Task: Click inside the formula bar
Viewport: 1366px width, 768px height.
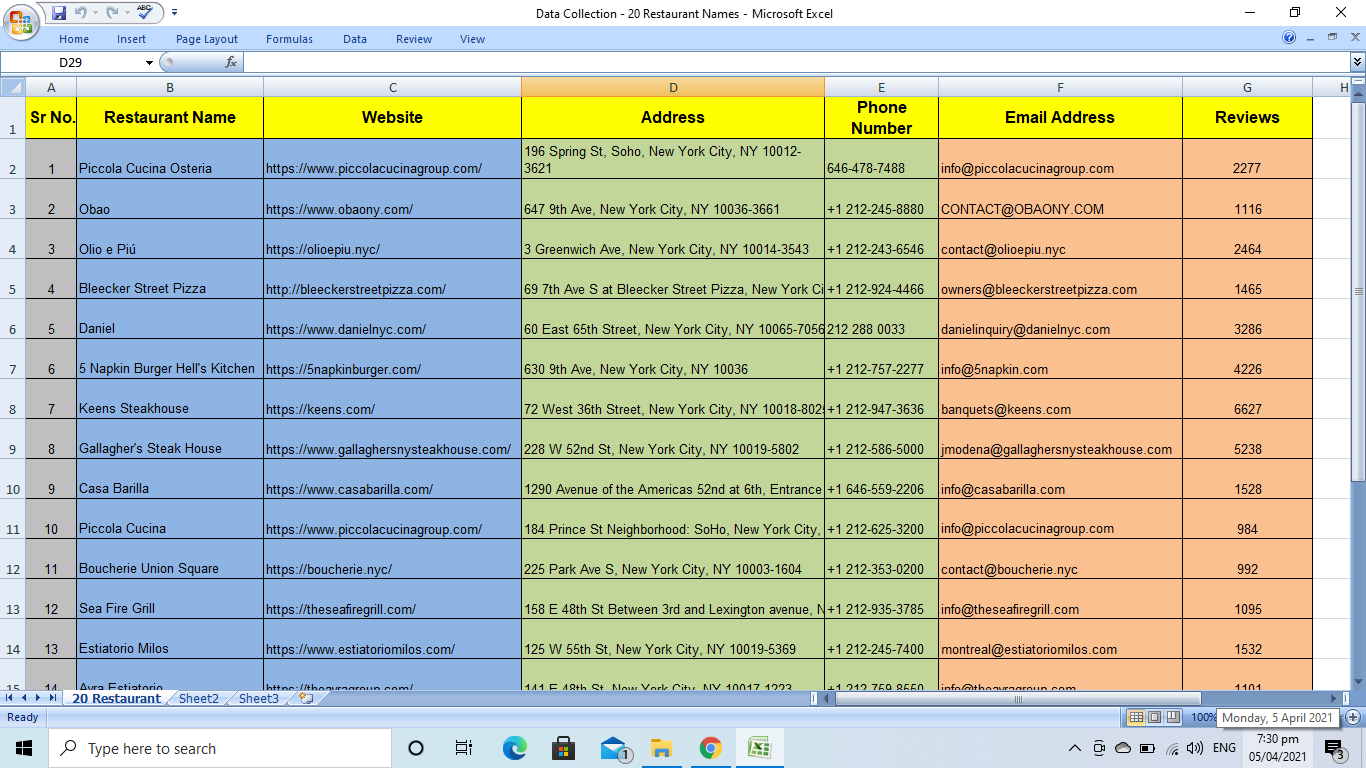Action: point(796,62)
